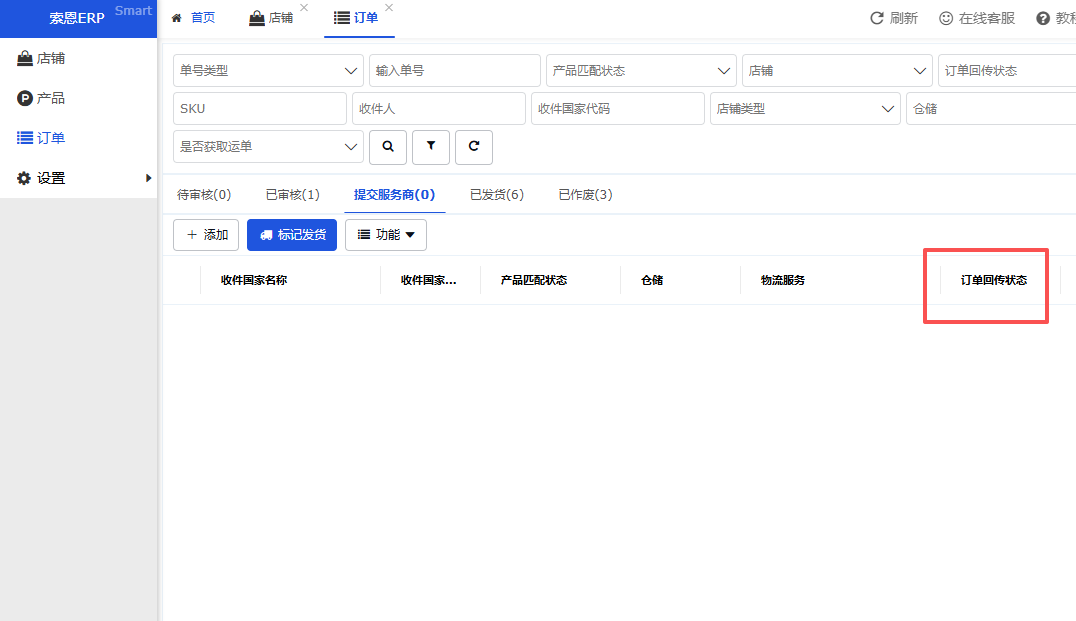Click the search magnifier icon button
The height and width of the screenshot is (621, 1076).
pyautogui.click(x=388, y=147)
